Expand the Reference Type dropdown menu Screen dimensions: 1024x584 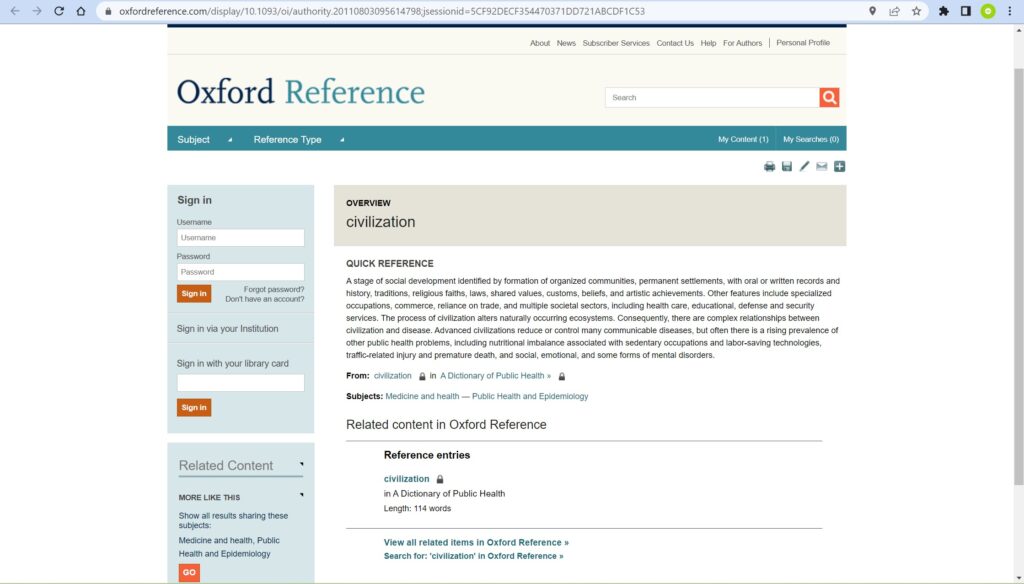point(298,139)
